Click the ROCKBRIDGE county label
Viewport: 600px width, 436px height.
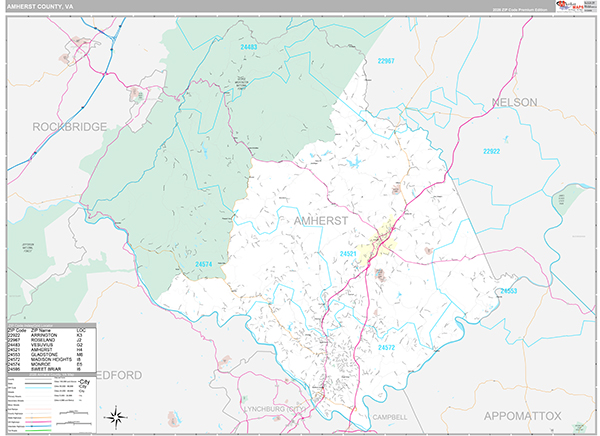(69, 127)
